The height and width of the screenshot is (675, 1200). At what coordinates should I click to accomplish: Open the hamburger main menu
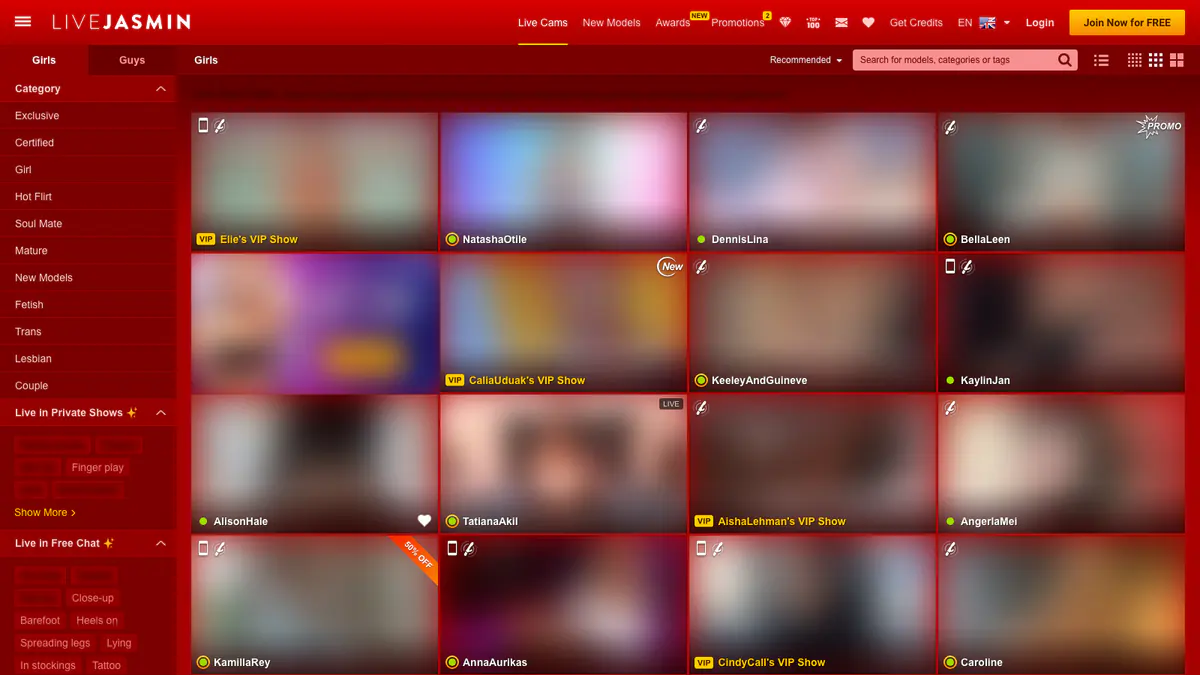pyautogui.click(x=23, y=22)
